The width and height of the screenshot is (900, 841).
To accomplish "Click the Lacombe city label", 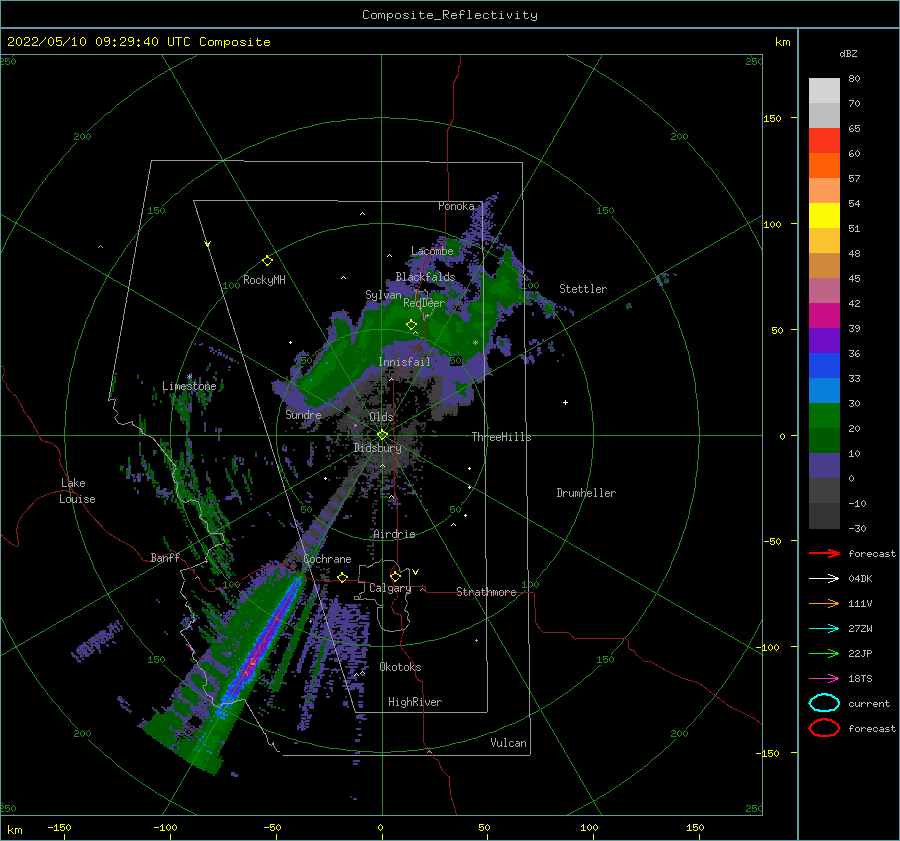I will coord(432,251).
